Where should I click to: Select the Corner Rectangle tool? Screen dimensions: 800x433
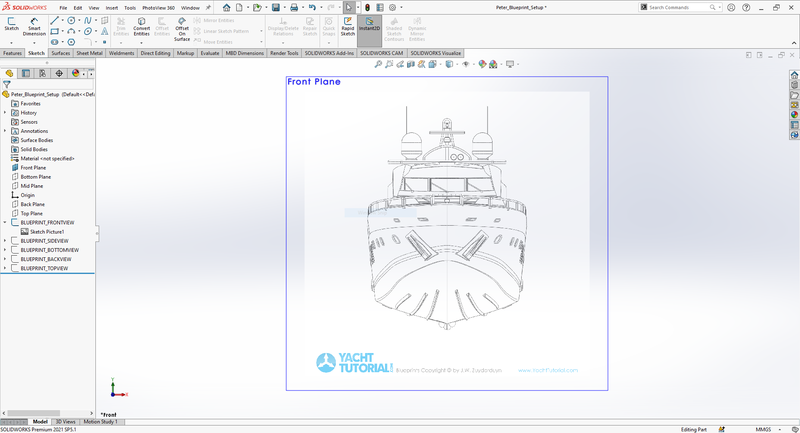pyautogui.click(x=54, y=32)
